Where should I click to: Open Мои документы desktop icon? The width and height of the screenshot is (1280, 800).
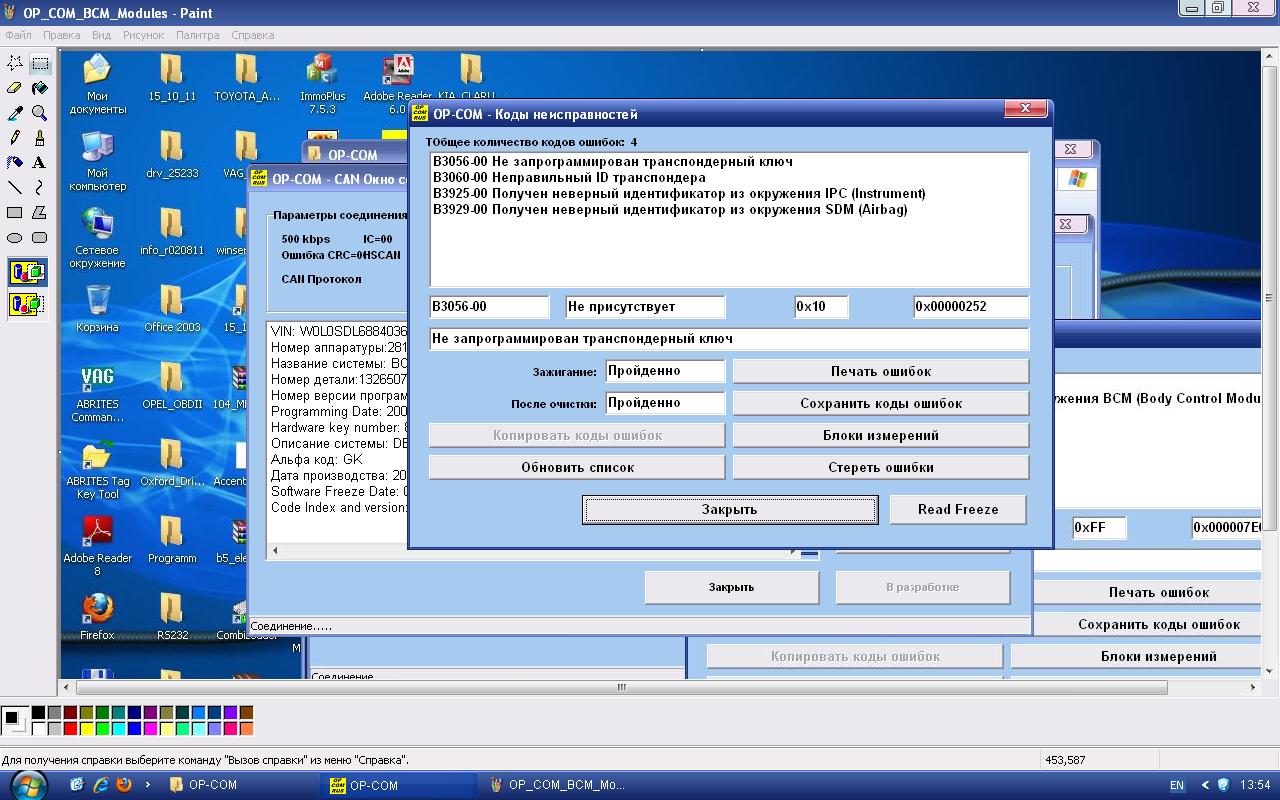point(97,84)
